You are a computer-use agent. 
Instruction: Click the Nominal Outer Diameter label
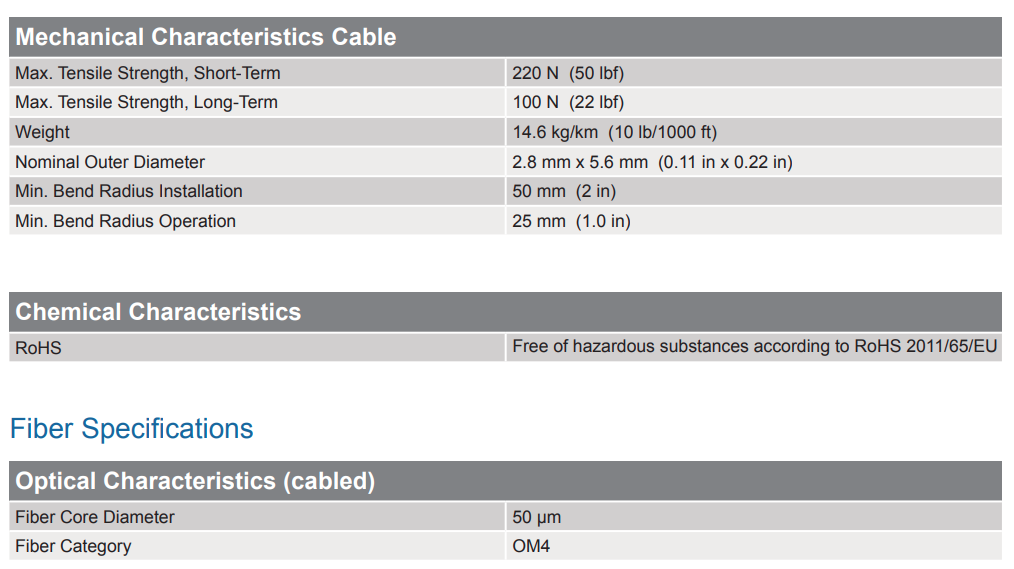(x=110, y=162)
